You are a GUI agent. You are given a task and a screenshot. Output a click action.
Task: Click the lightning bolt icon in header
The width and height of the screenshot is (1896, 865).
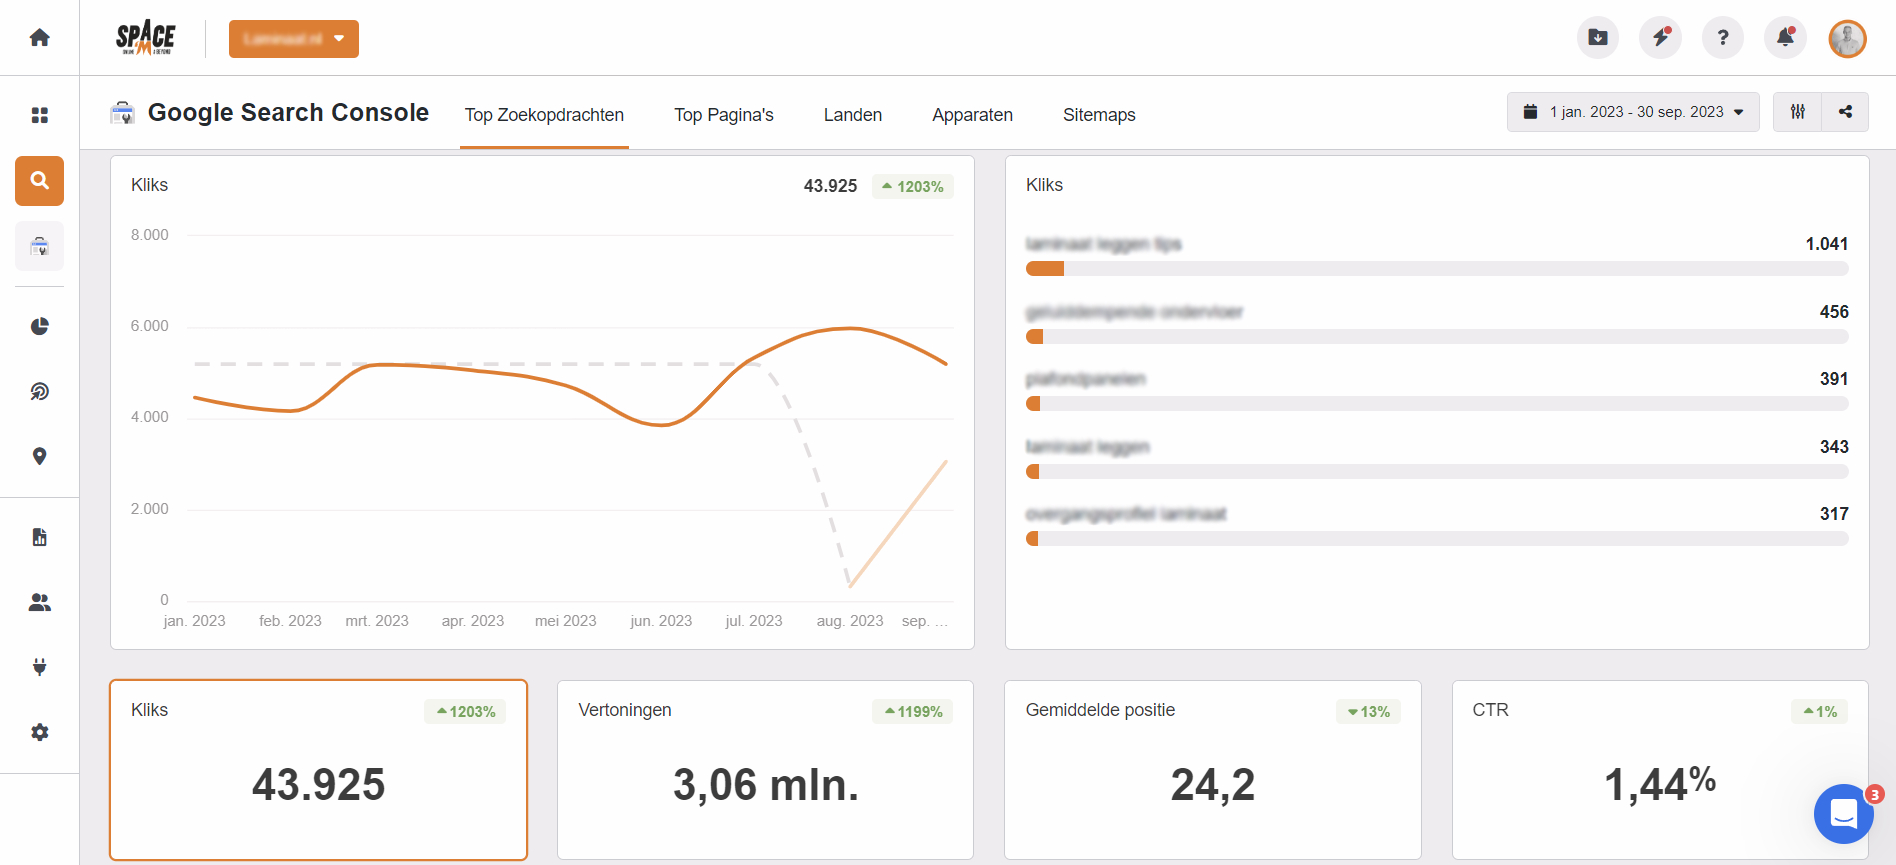1660,38
